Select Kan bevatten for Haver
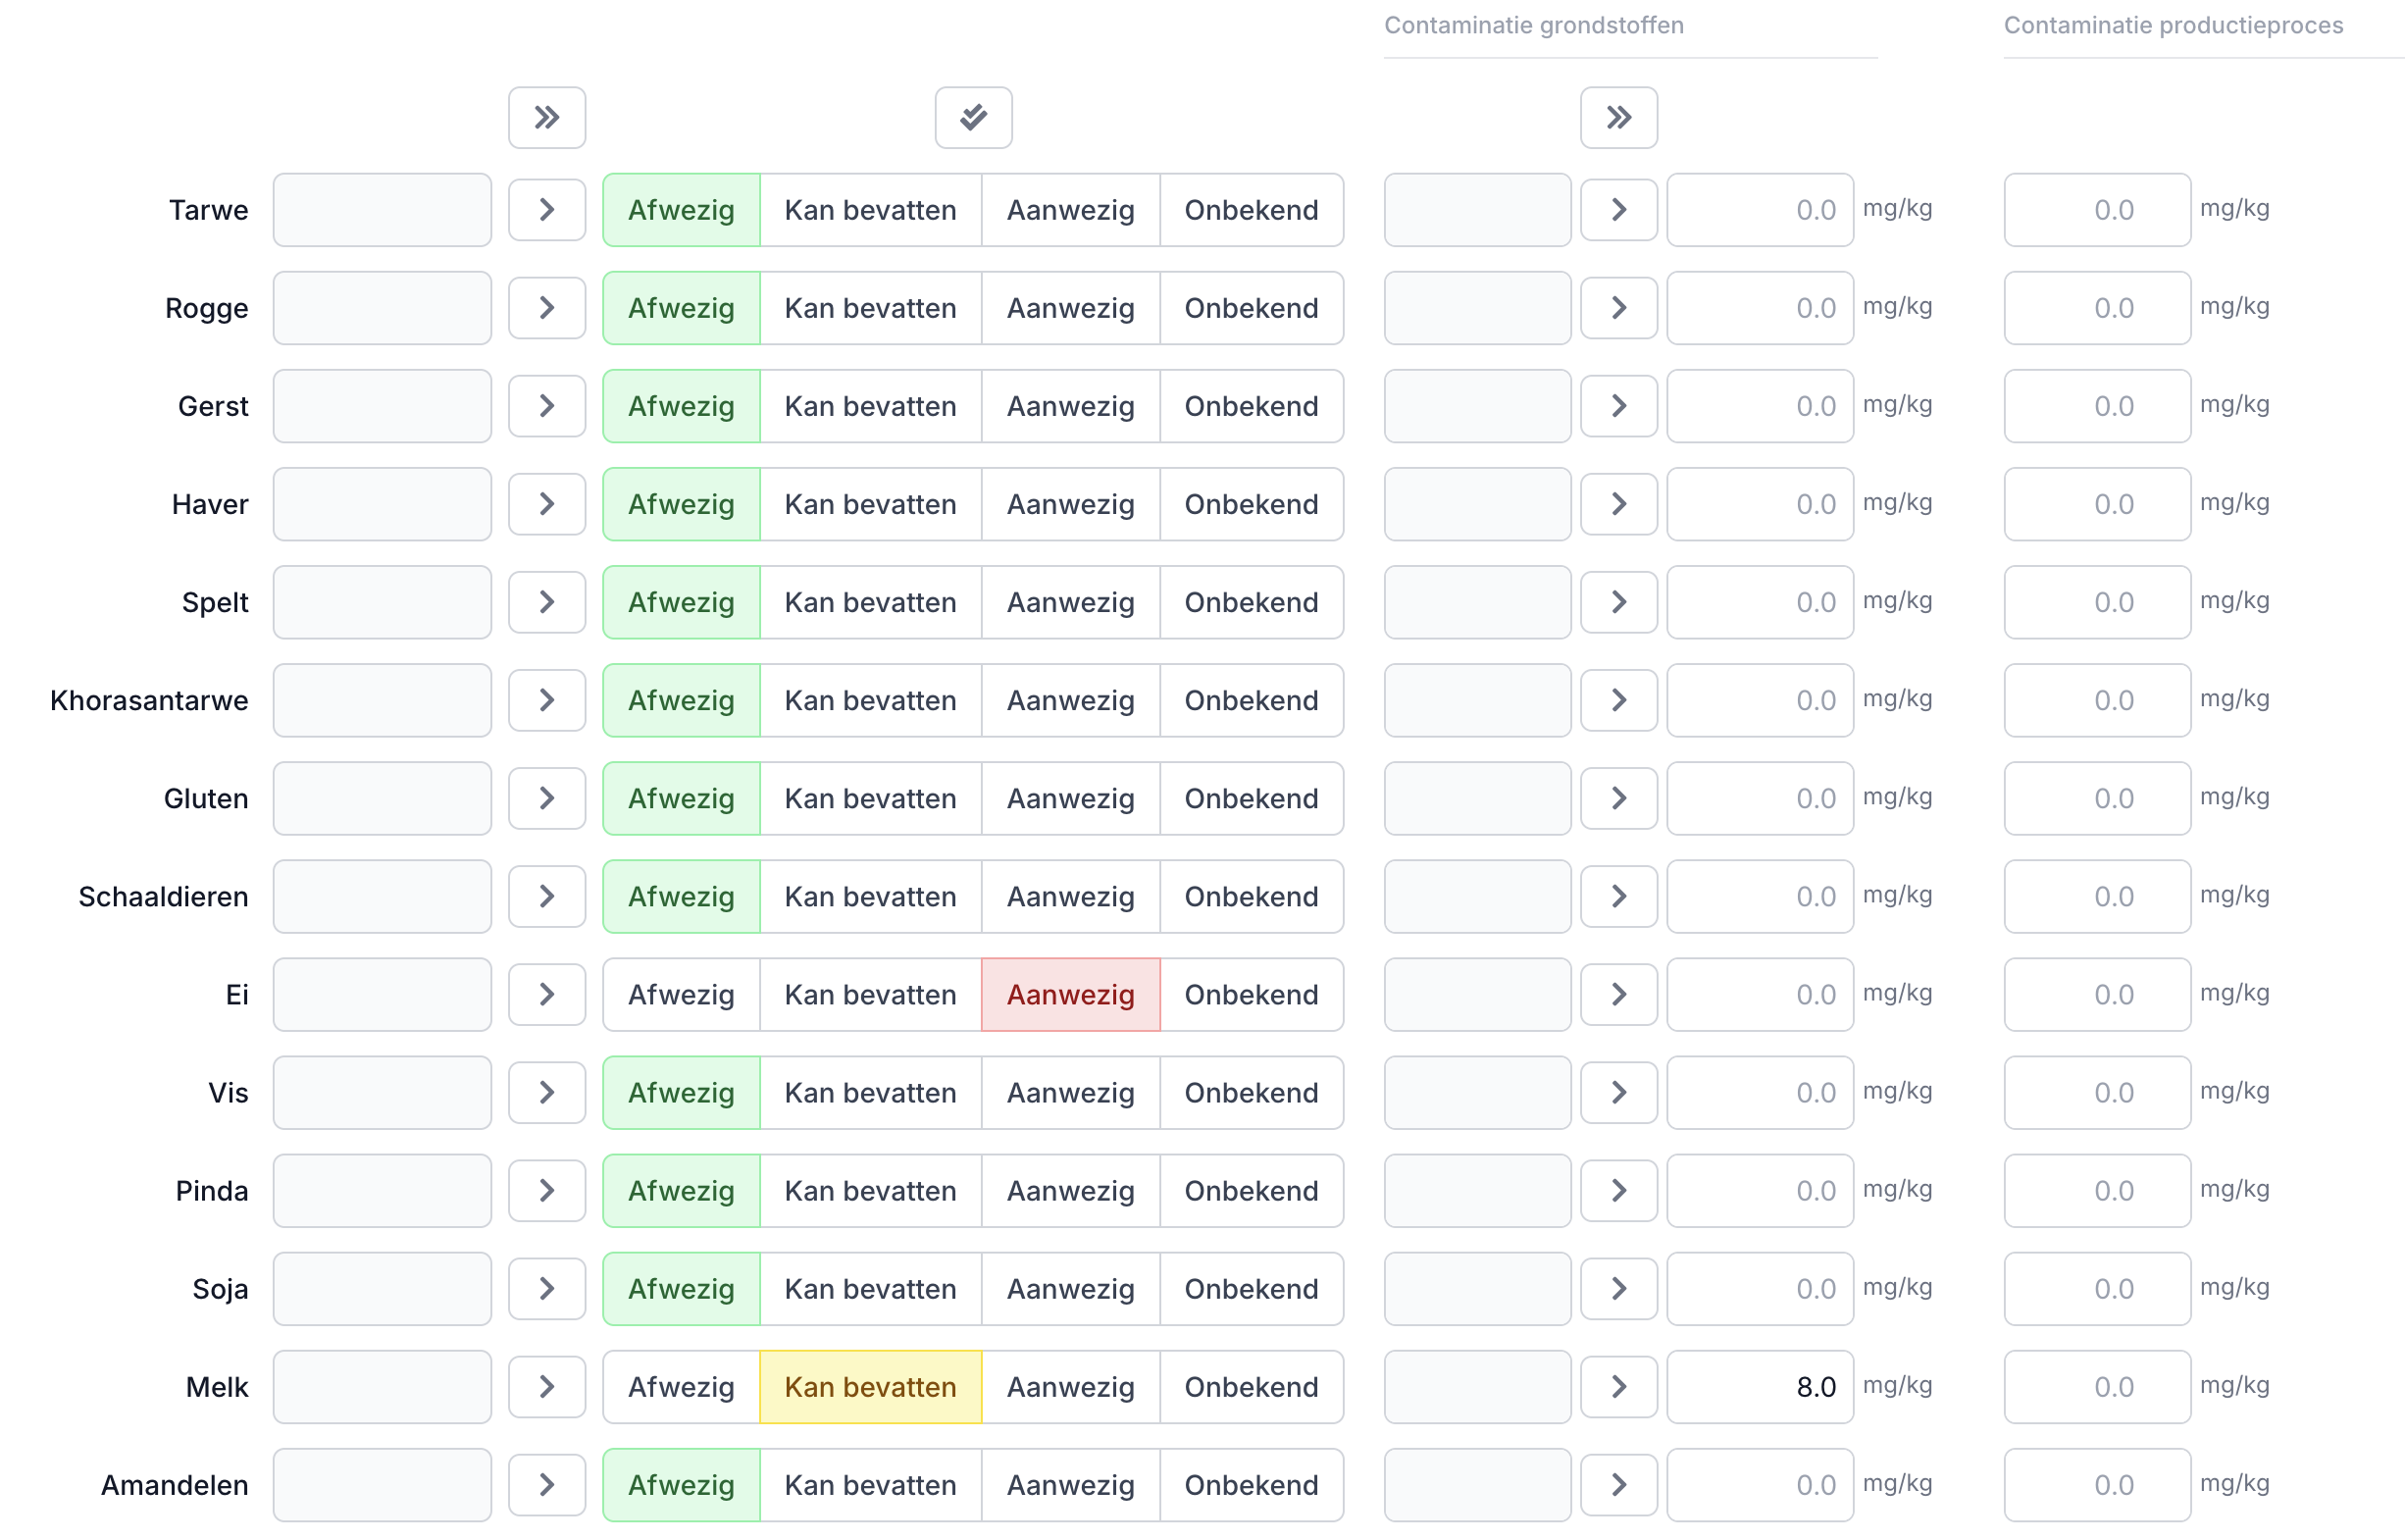This screenshot has width=2405, height=1540. pyautogui.click(x=870, y=504)
